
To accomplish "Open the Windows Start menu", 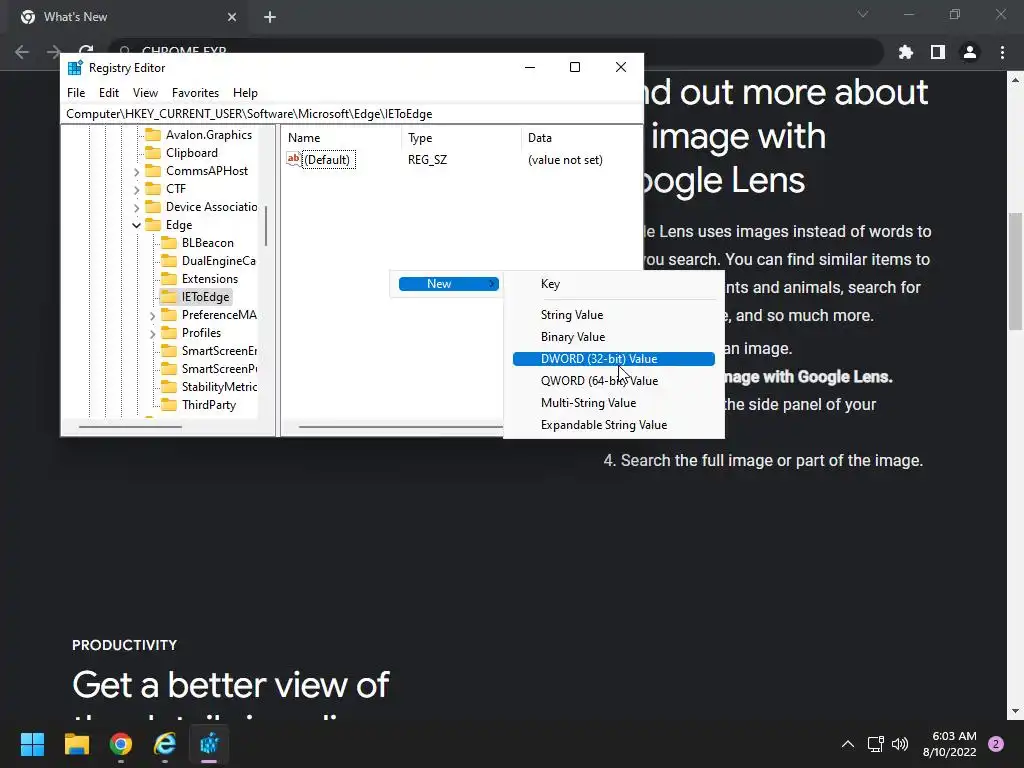I will [x=32, y=744].
